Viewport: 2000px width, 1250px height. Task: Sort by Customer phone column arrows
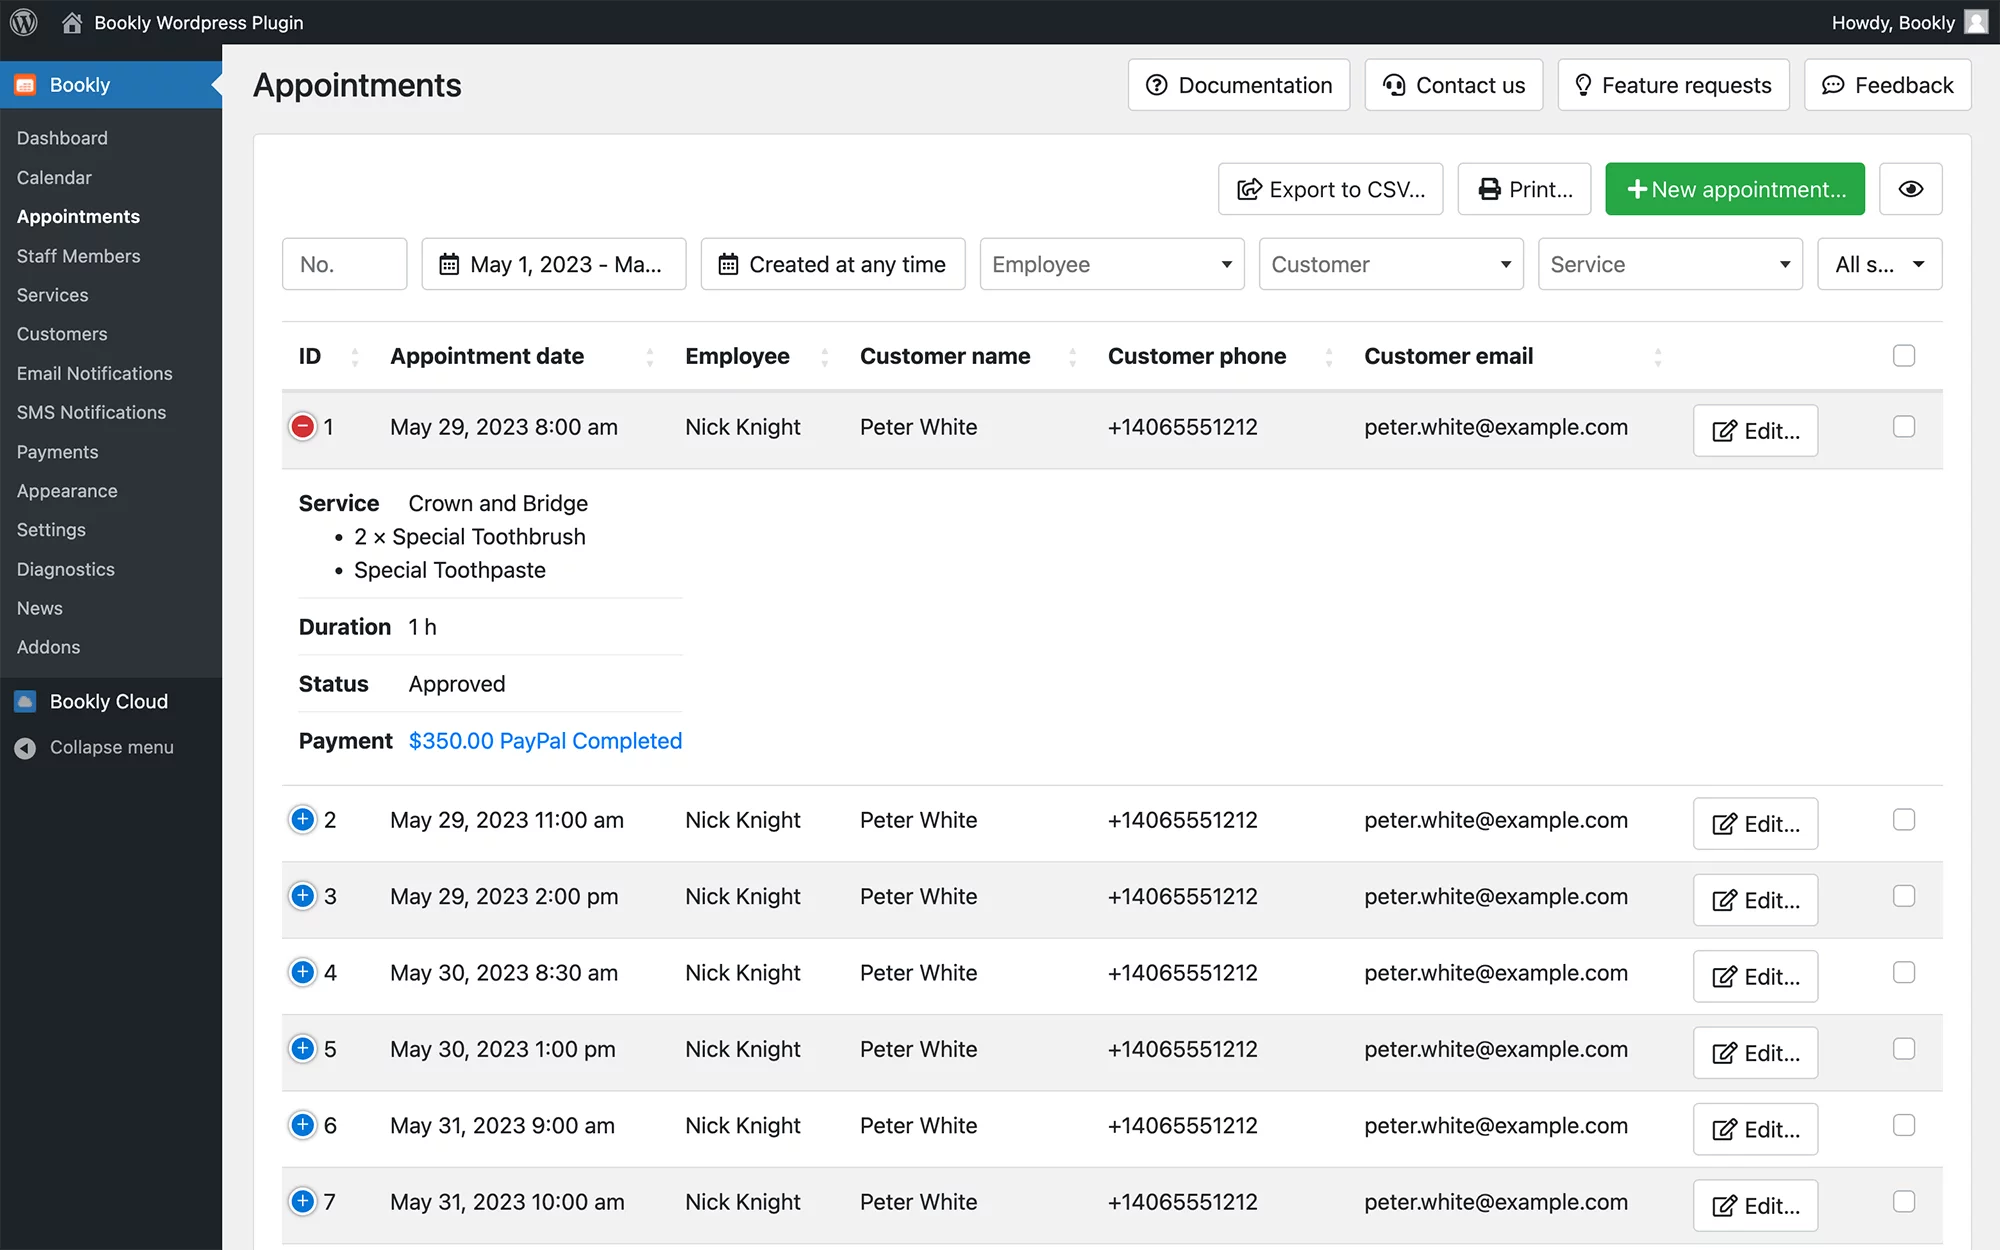1328,356
